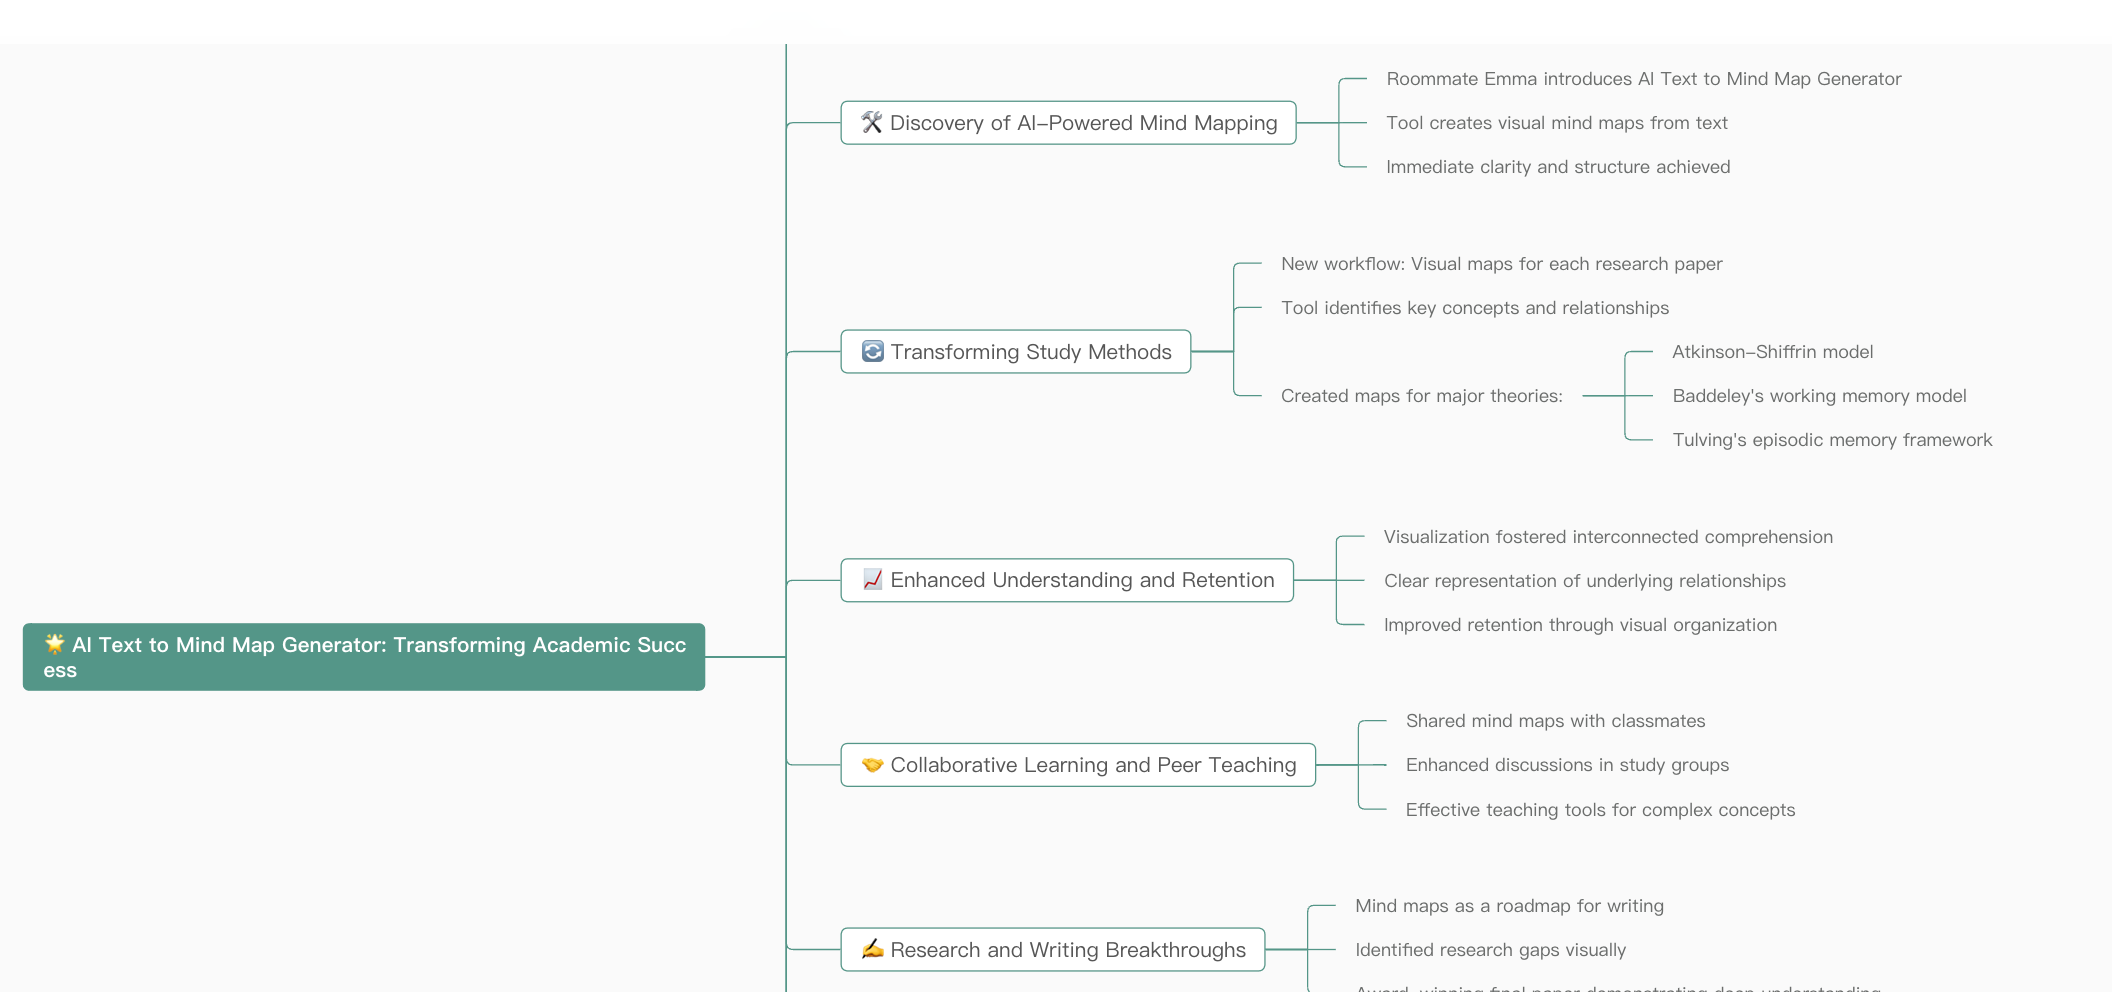Select 'New workflow: Visual maps for each research paper'
The width and height of the screenshot is (2112, 992).
coord(1502,264)
